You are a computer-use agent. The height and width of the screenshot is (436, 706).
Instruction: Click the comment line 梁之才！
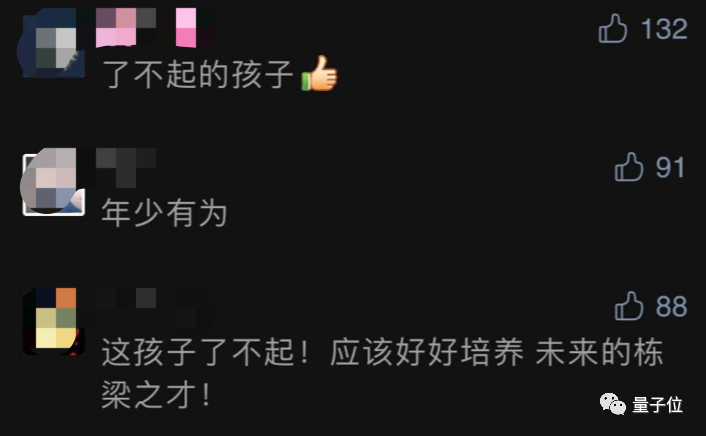tap(156, 395)
